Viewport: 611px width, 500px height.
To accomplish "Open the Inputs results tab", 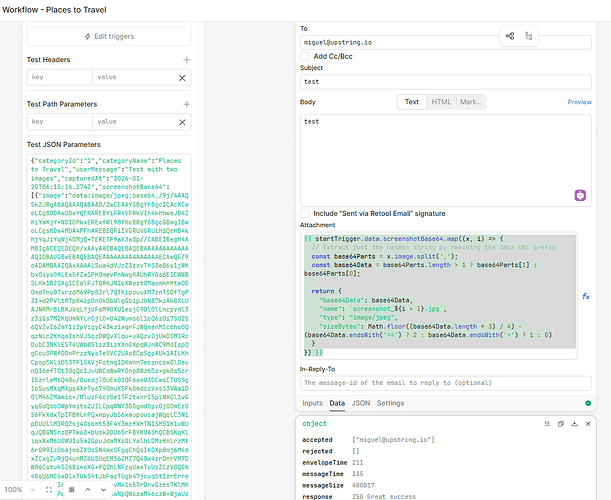I will tap(313, 403).
